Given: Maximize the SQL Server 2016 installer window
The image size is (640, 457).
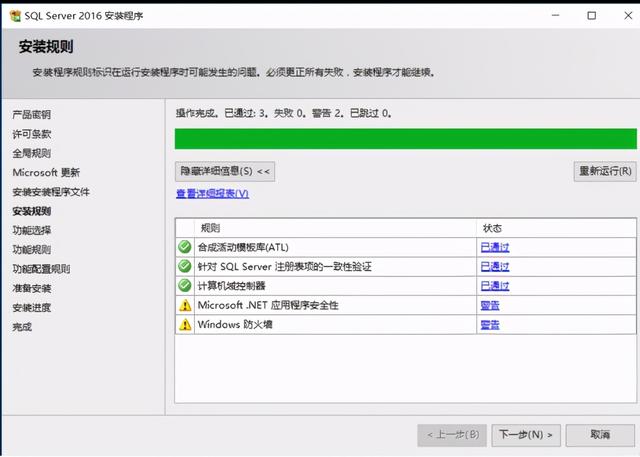Looking at the screenshot, I should click(591, 16).
